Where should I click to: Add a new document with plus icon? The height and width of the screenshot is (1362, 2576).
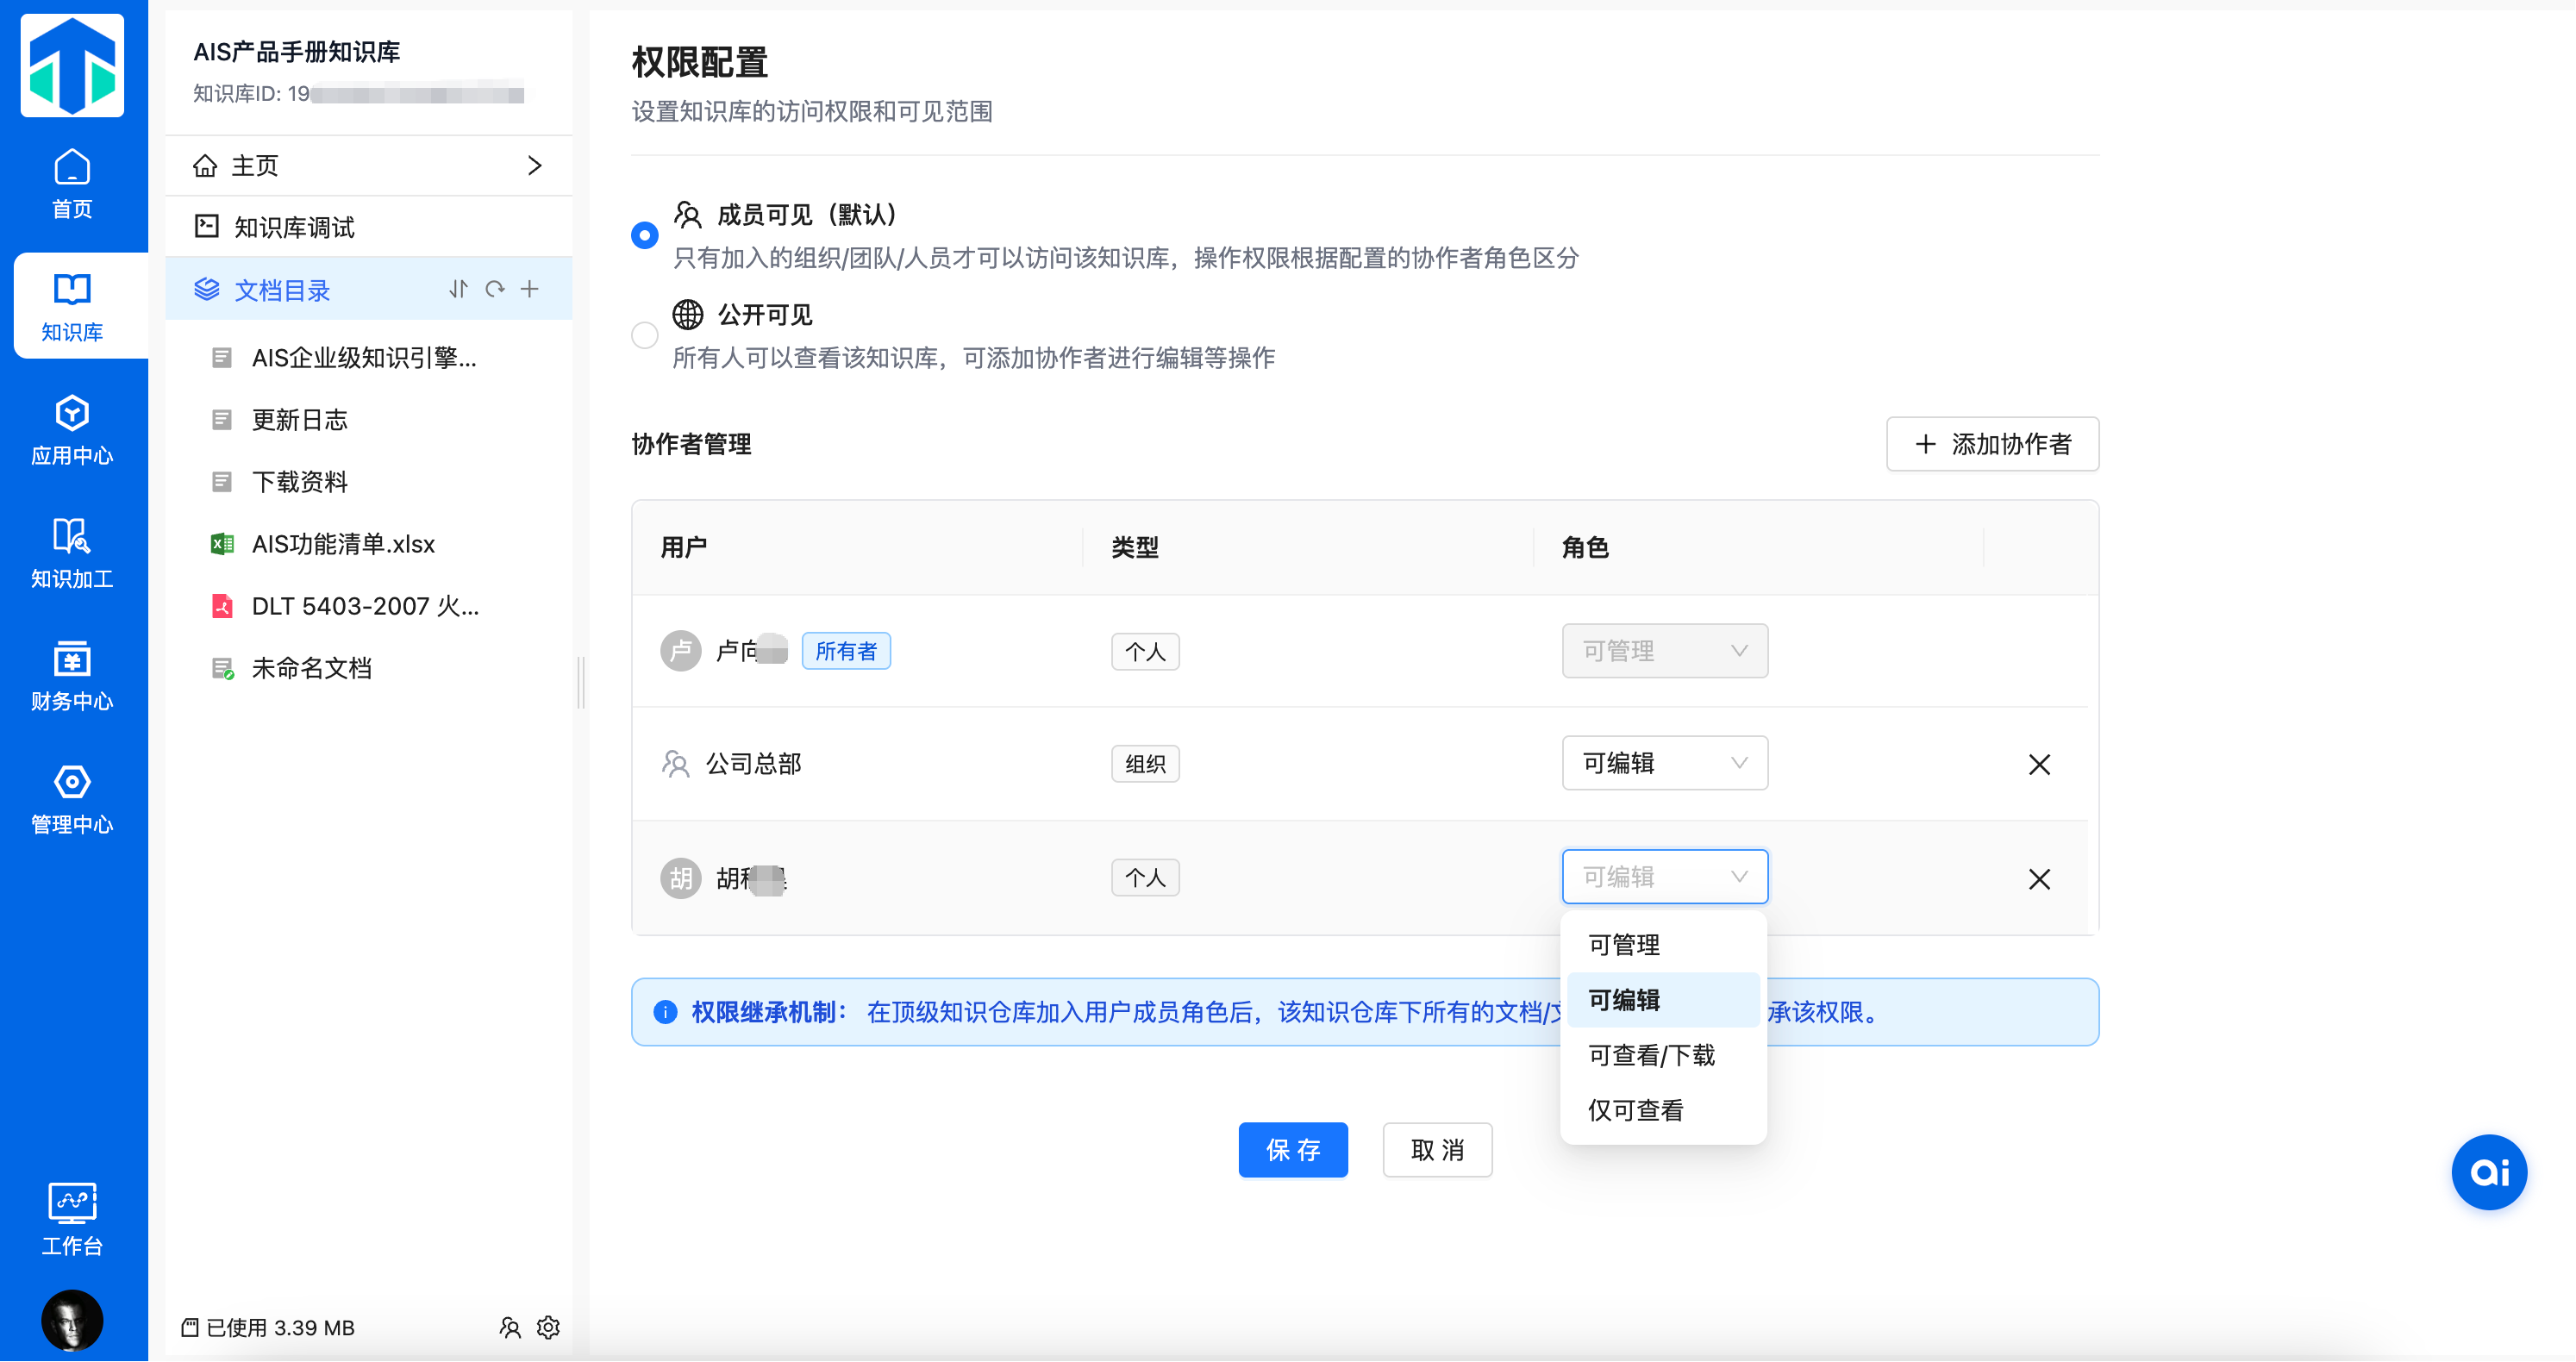(530, 289)
